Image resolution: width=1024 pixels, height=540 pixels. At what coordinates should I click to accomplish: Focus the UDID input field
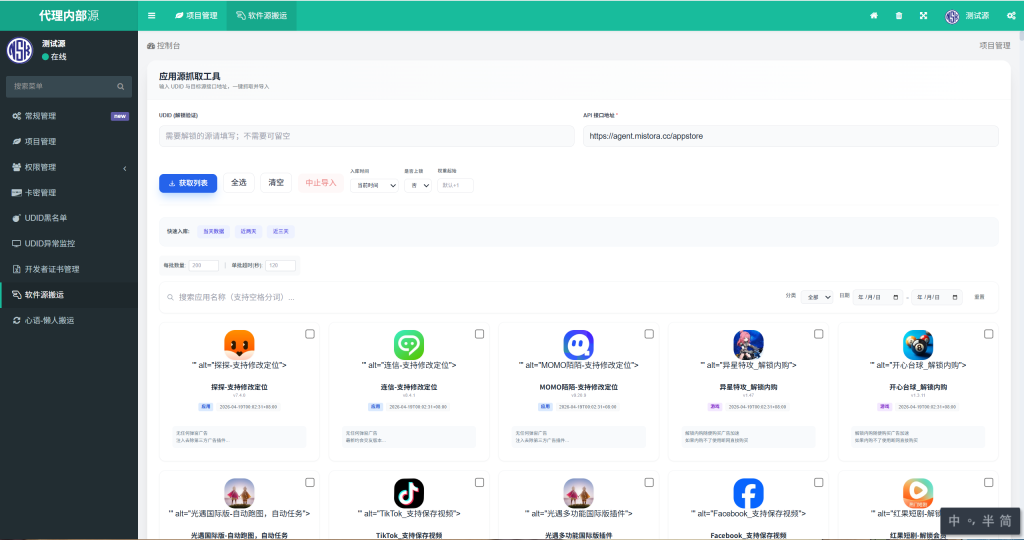(367, 136)
